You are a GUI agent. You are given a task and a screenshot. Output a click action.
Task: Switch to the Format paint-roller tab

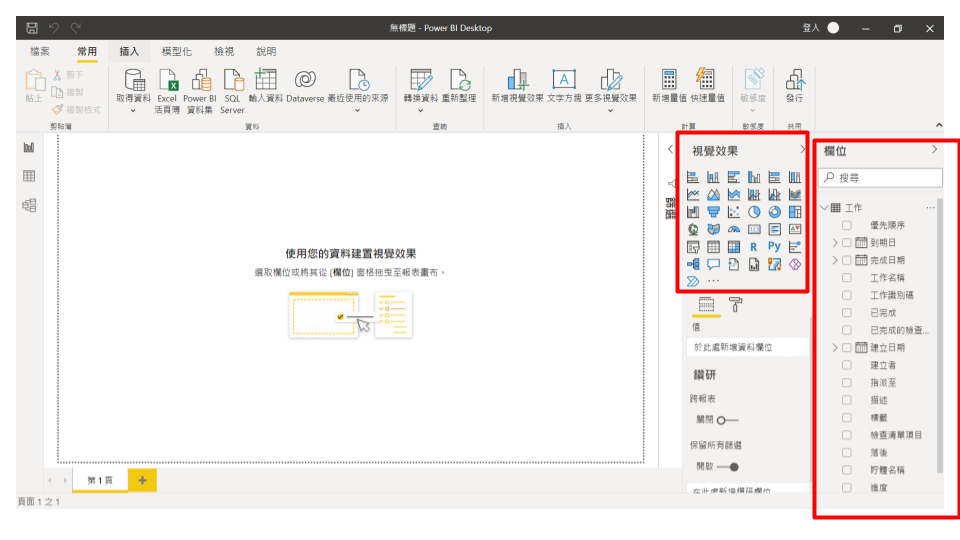click(735, 304)
